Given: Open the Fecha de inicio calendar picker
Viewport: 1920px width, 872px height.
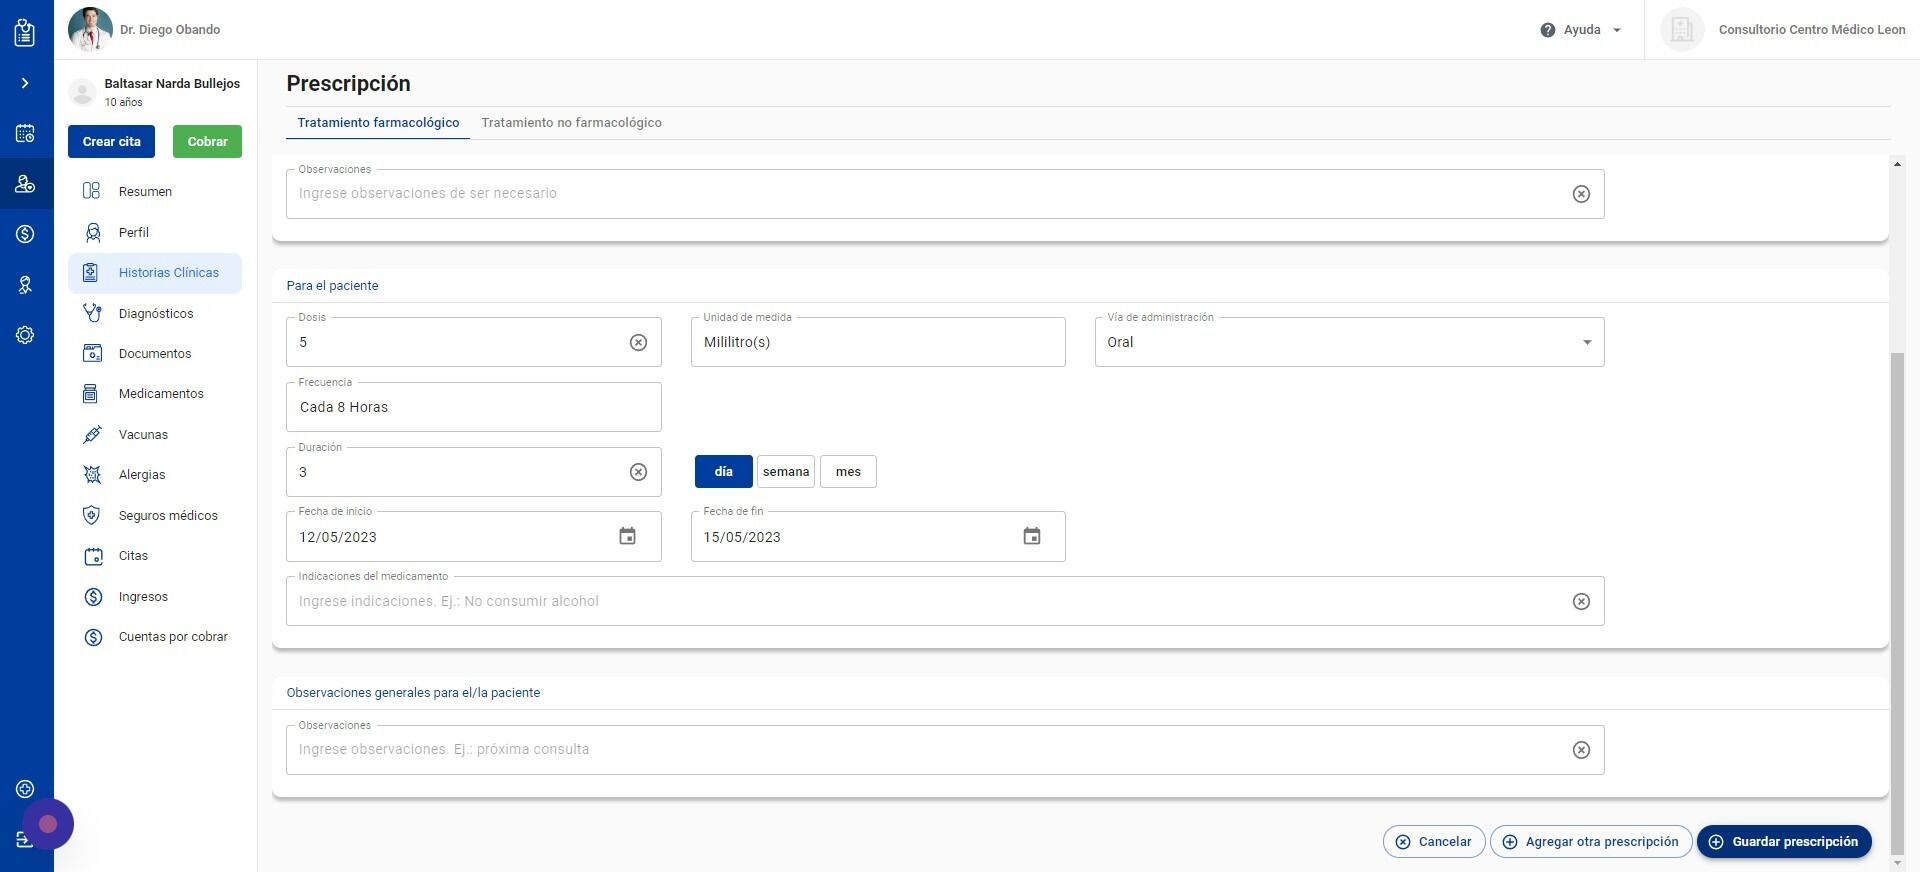Looking at the screenshot, I should (627, 537).
